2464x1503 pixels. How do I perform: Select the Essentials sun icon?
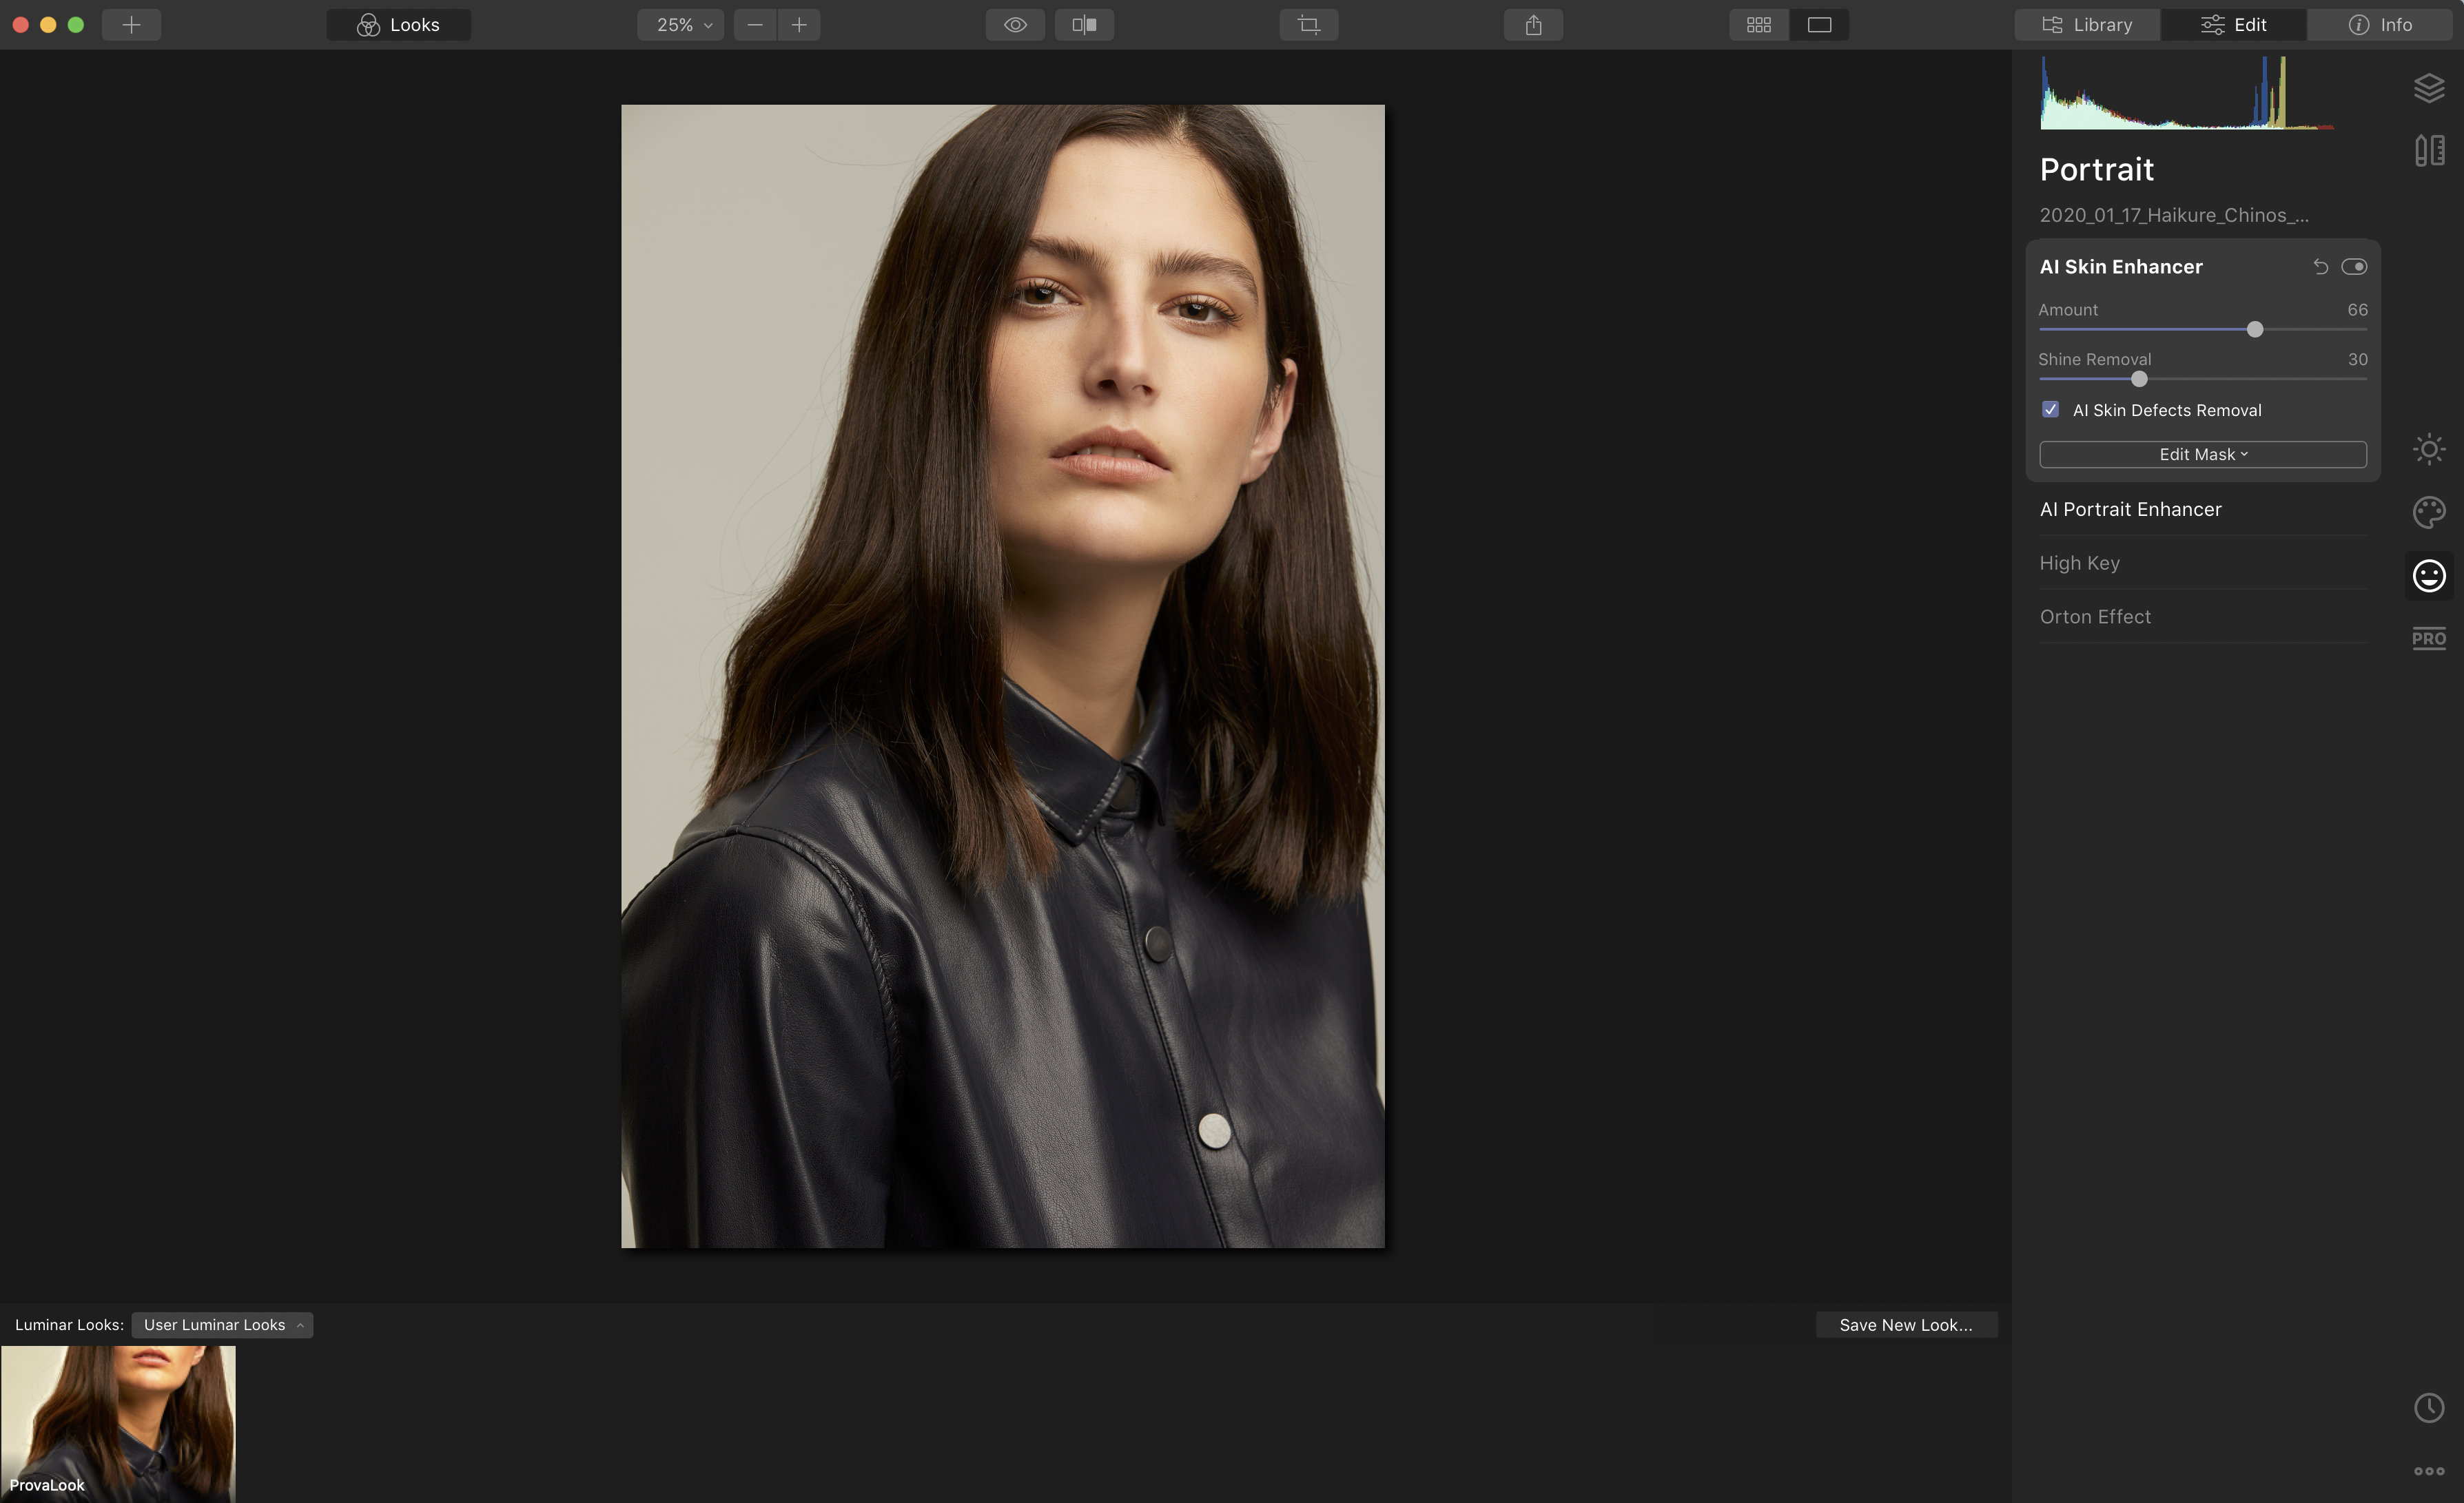click(x=2428, y=449)
